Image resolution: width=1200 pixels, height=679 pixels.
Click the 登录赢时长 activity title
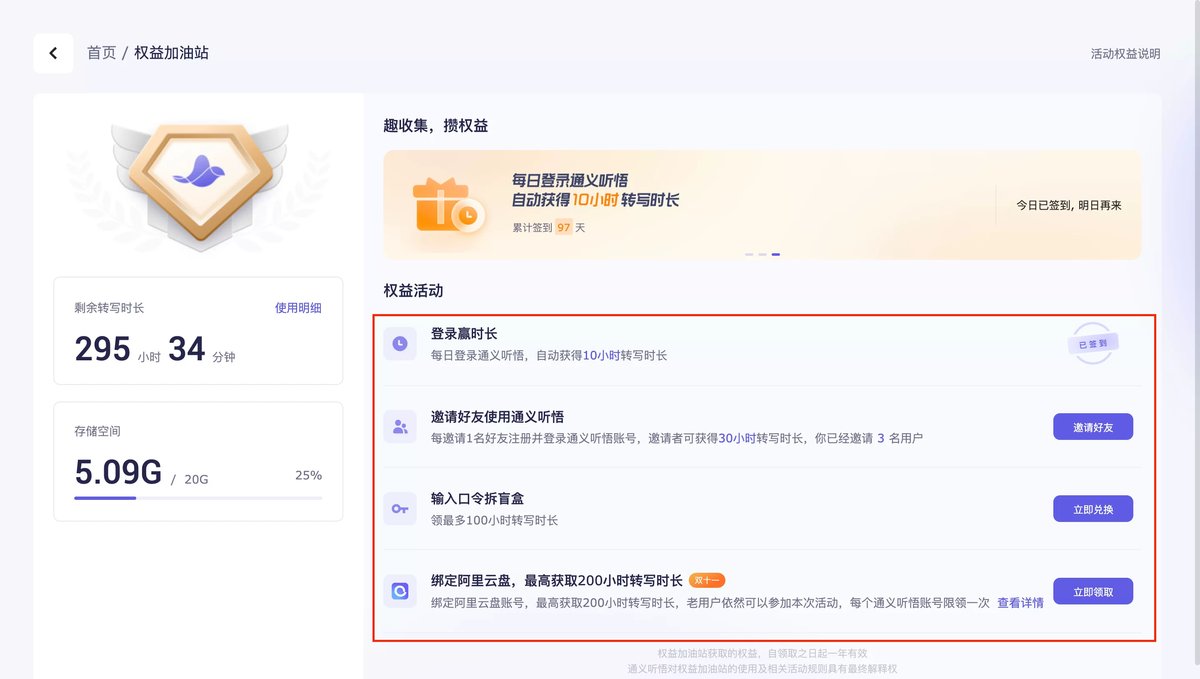(x=464, y=334)
